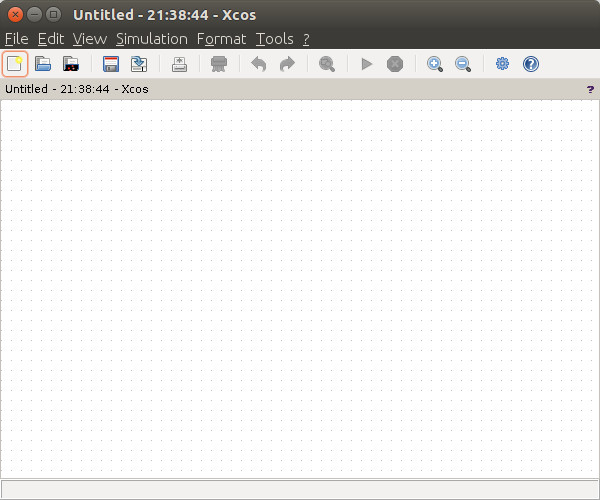Screen dimensions: 600x500
Task: Save the diagram using floppy icon
Action: point(111,64)
